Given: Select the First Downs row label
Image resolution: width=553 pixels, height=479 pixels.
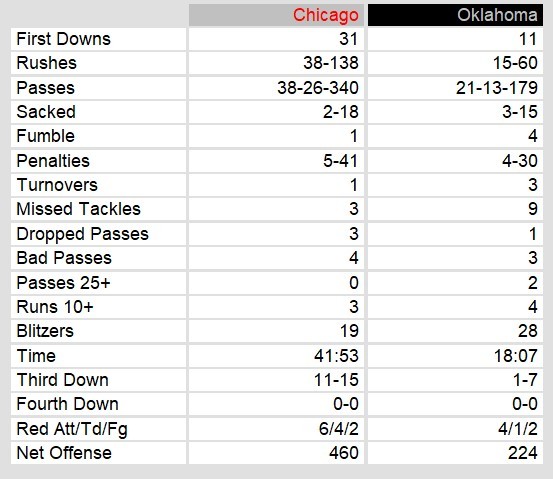Looking at the screenshot, I should click(63, 39).
